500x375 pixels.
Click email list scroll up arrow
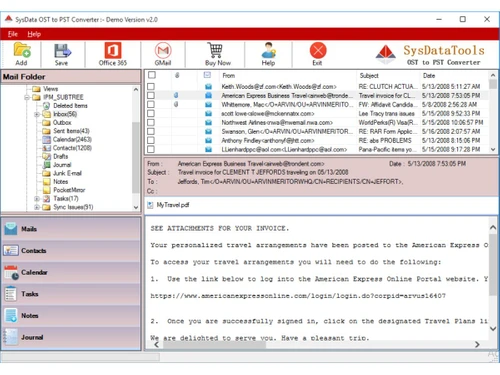pos(493,75)
